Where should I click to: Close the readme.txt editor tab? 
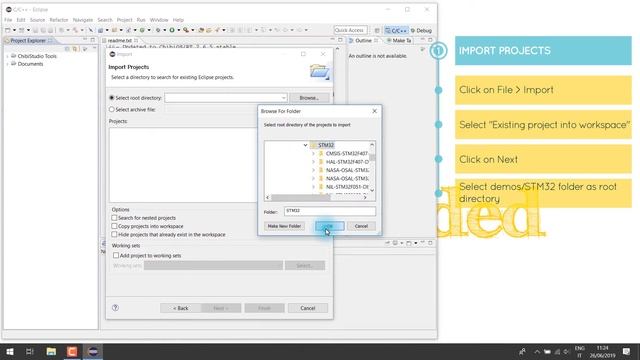pos(136,40)
